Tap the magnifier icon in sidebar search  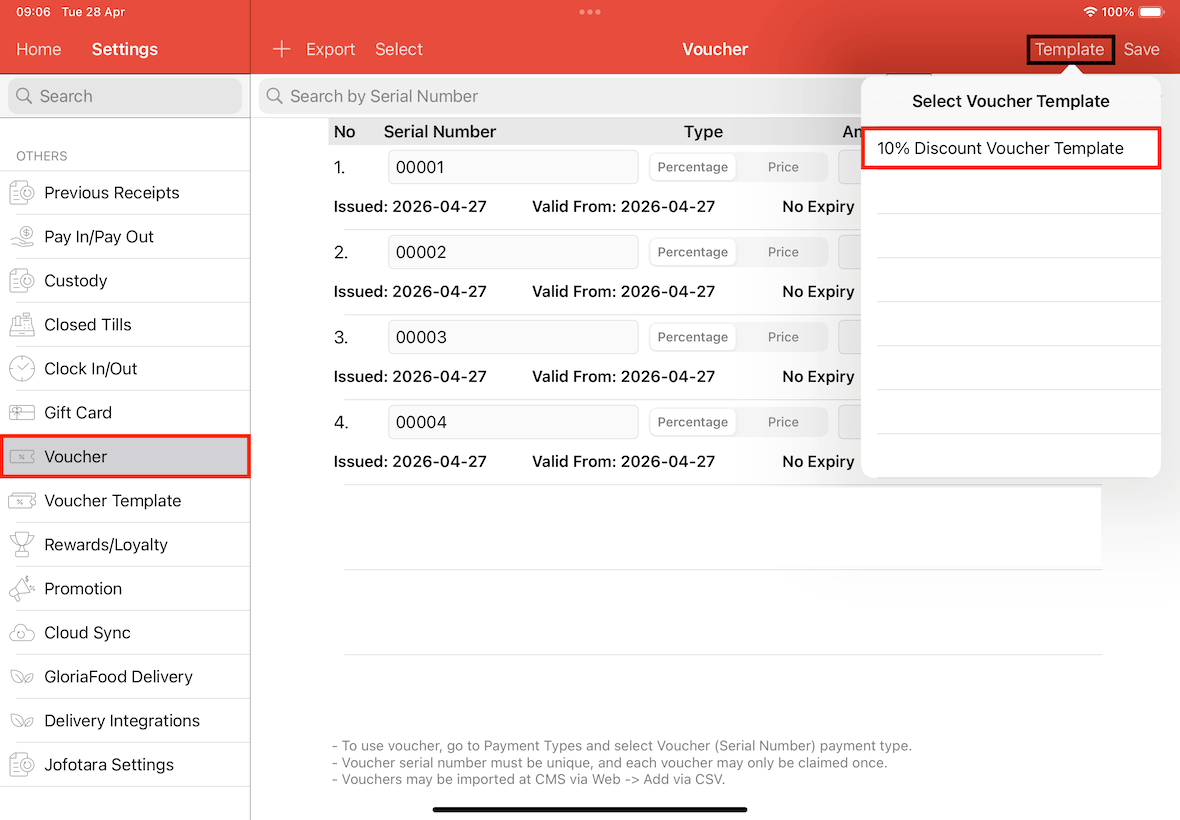click(24, 96)
